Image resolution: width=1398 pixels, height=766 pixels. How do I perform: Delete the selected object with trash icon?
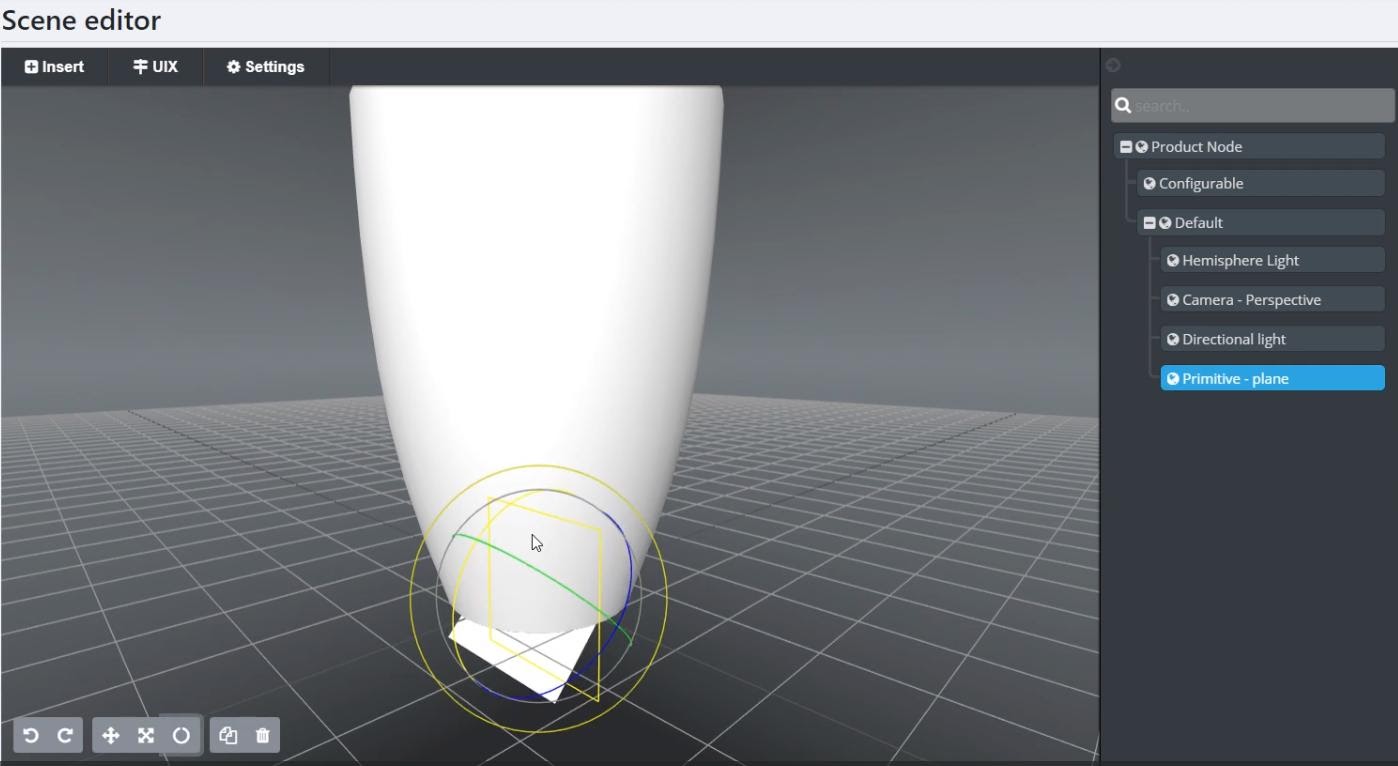[263, 736]
